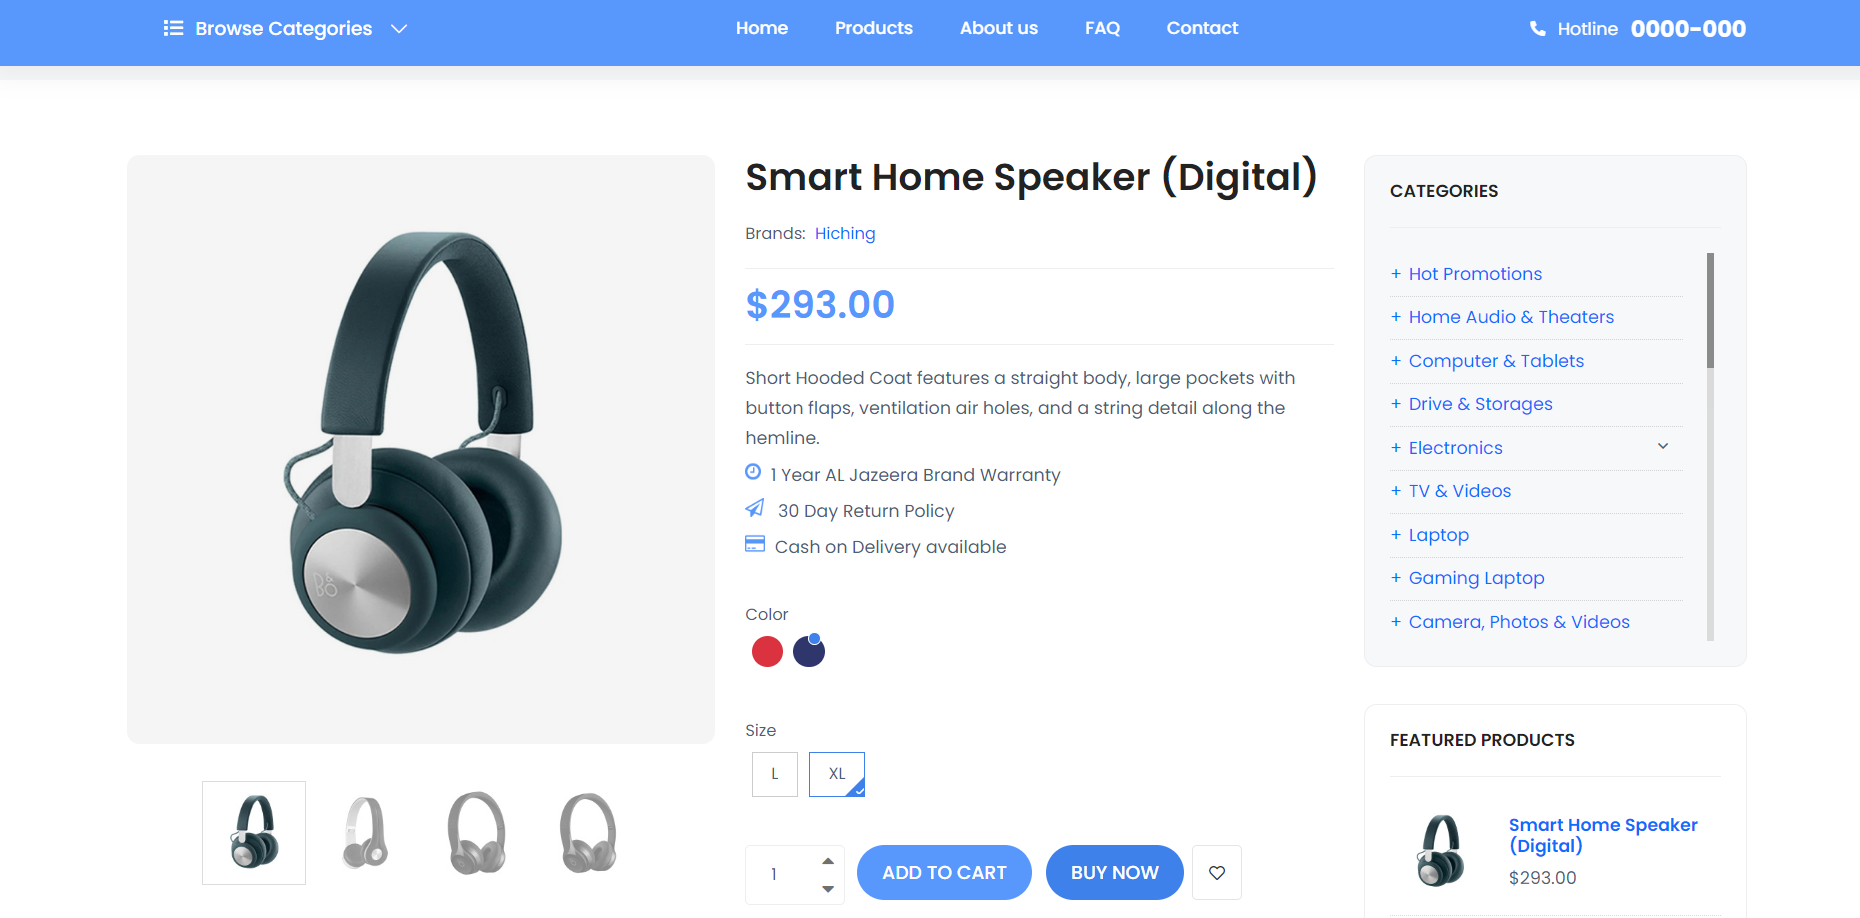Image resolution: width=1860 pixels, height=918 pixels.
Task: Expand the Electronics category chevron
Action: point(1663,446)
